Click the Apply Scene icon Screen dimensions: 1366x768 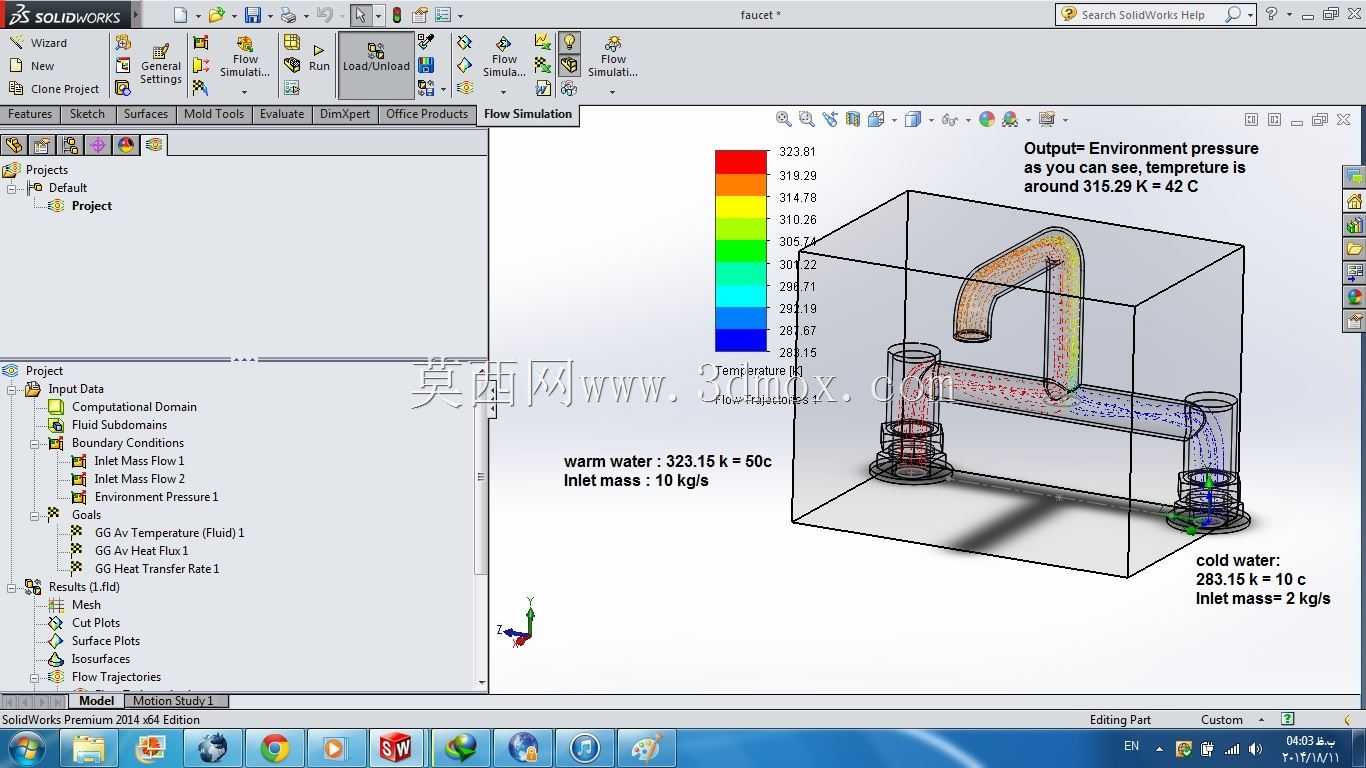[1010, 119]
